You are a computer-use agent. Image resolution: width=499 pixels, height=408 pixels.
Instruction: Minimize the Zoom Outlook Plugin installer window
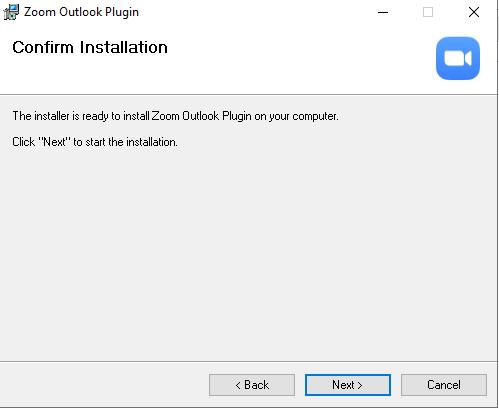click(x=383, y=12)
